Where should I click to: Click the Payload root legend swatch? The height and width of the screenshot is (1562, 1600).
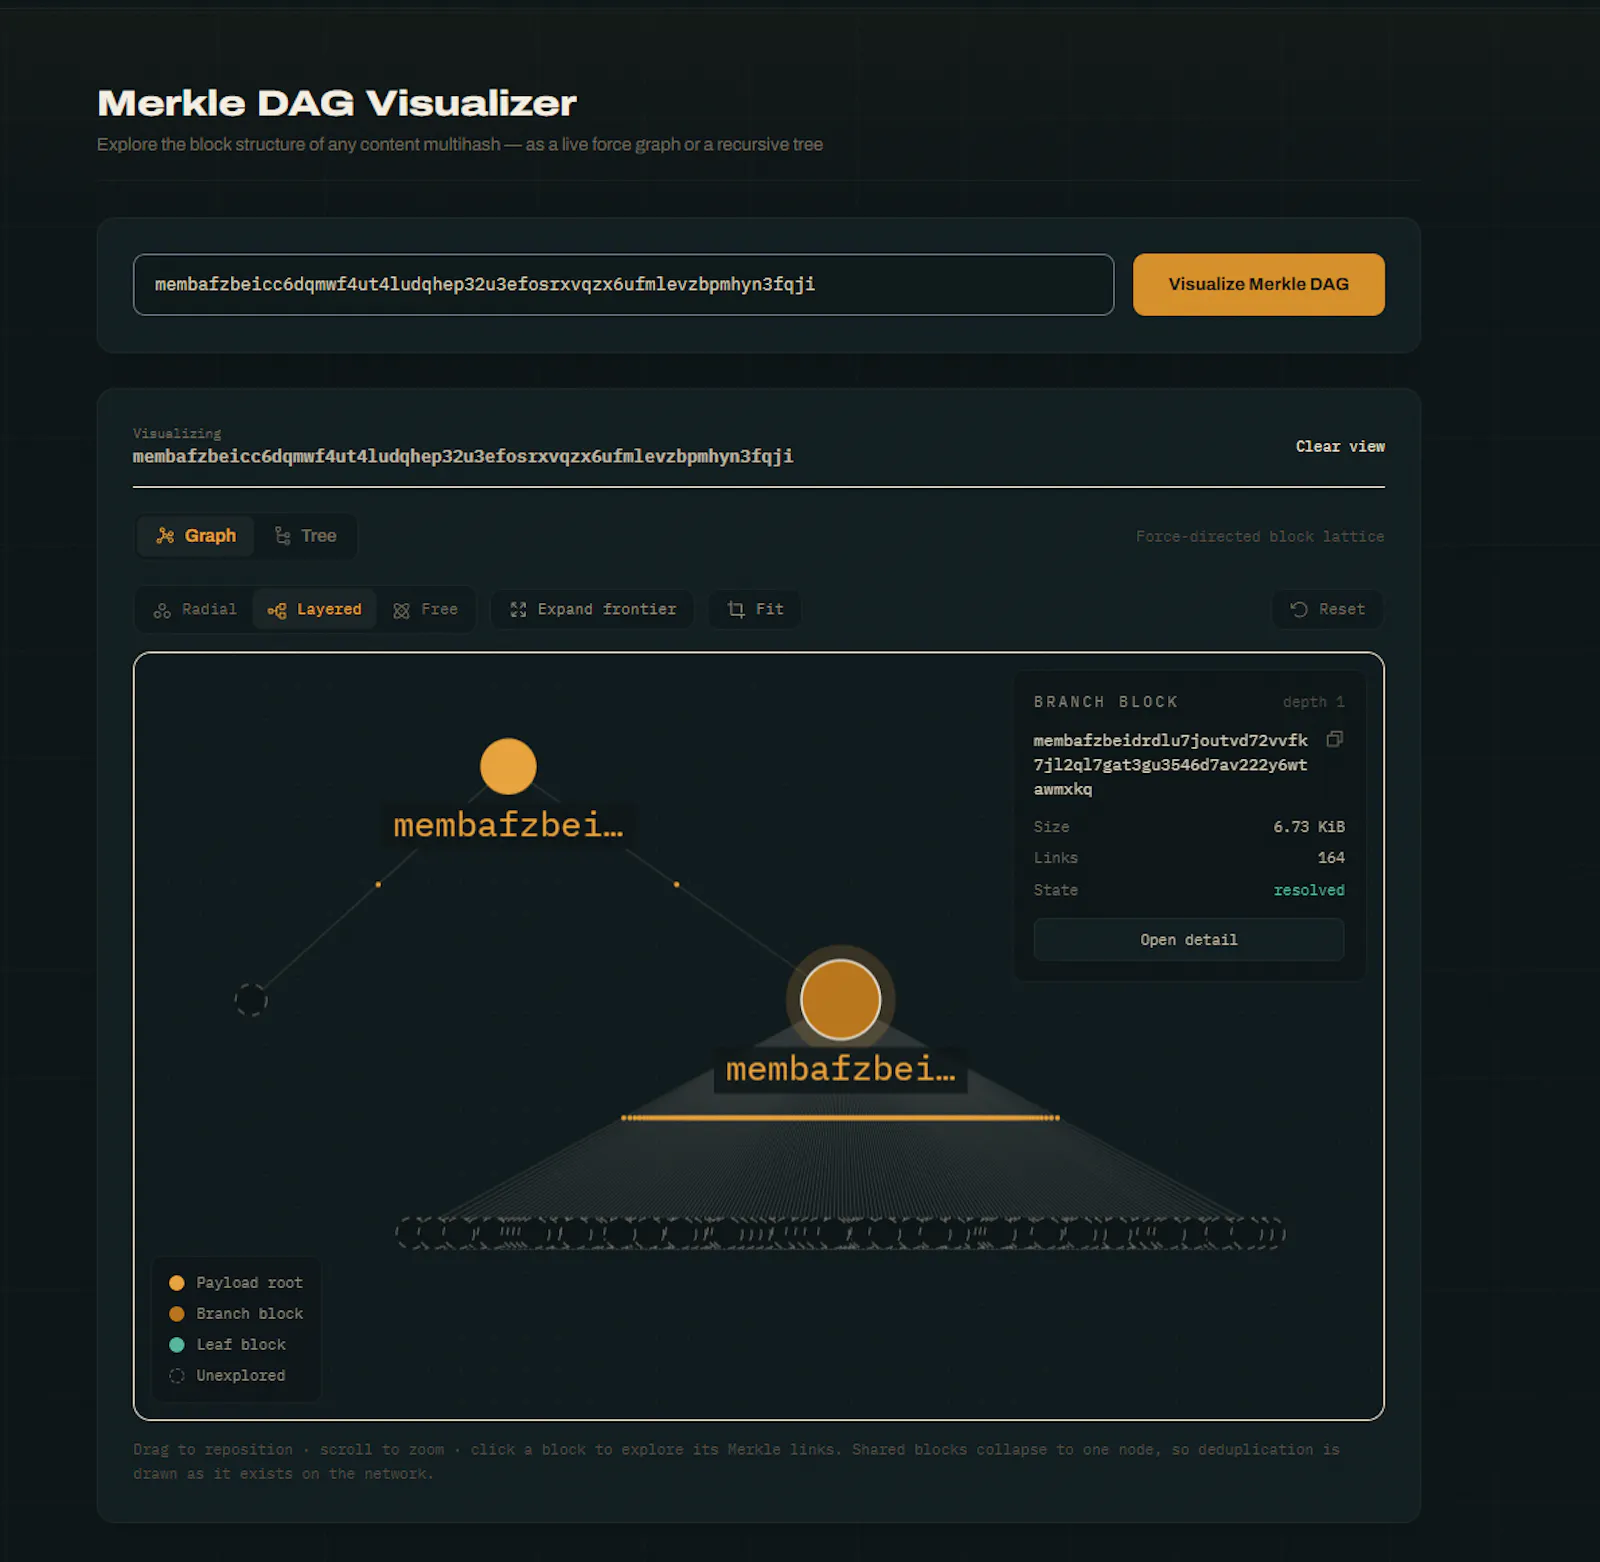tap(177, 1283)
